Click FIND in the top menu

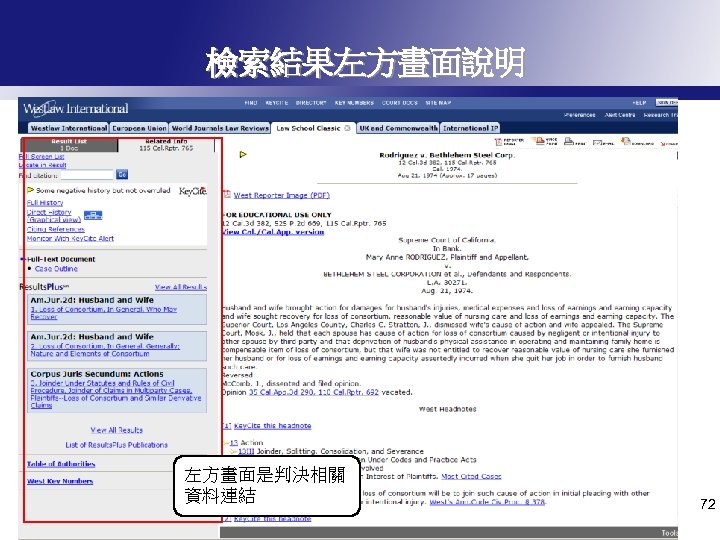coord(251,103)
